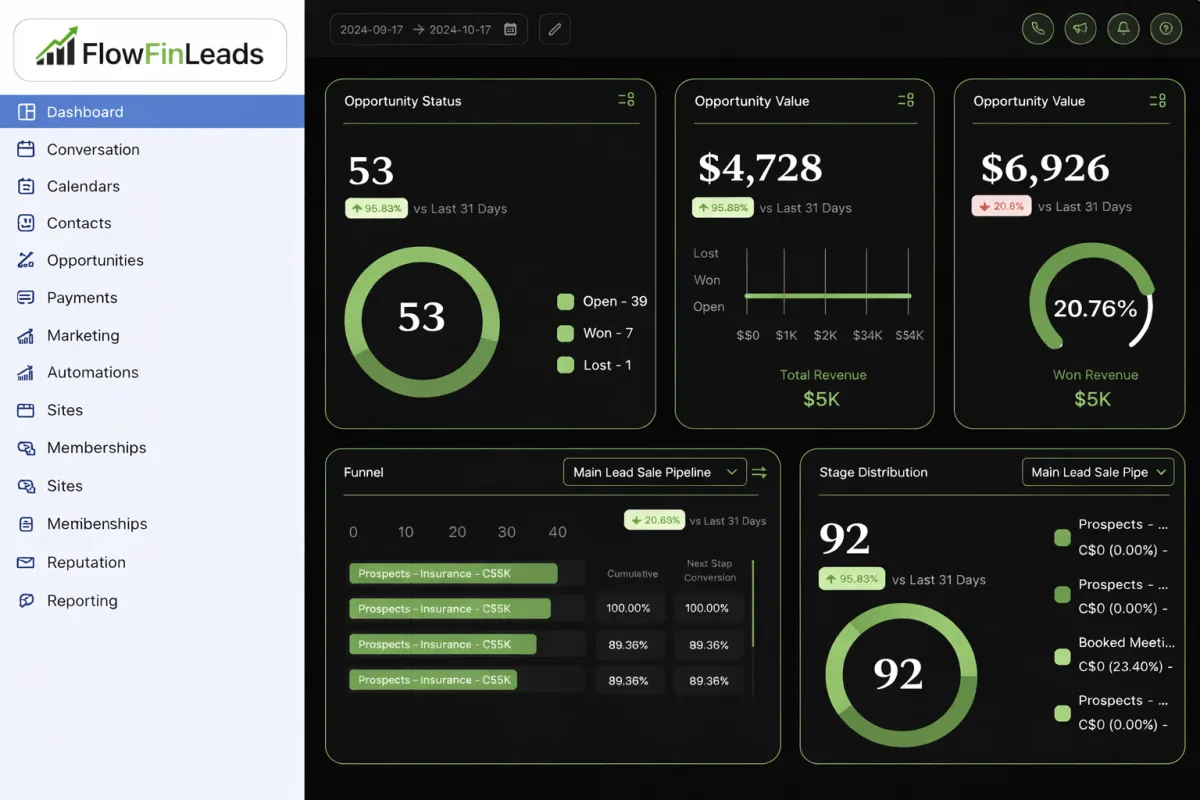Click the Funnel swap arrows icon
1200x800 pixels.
click(x=760, y=472)
